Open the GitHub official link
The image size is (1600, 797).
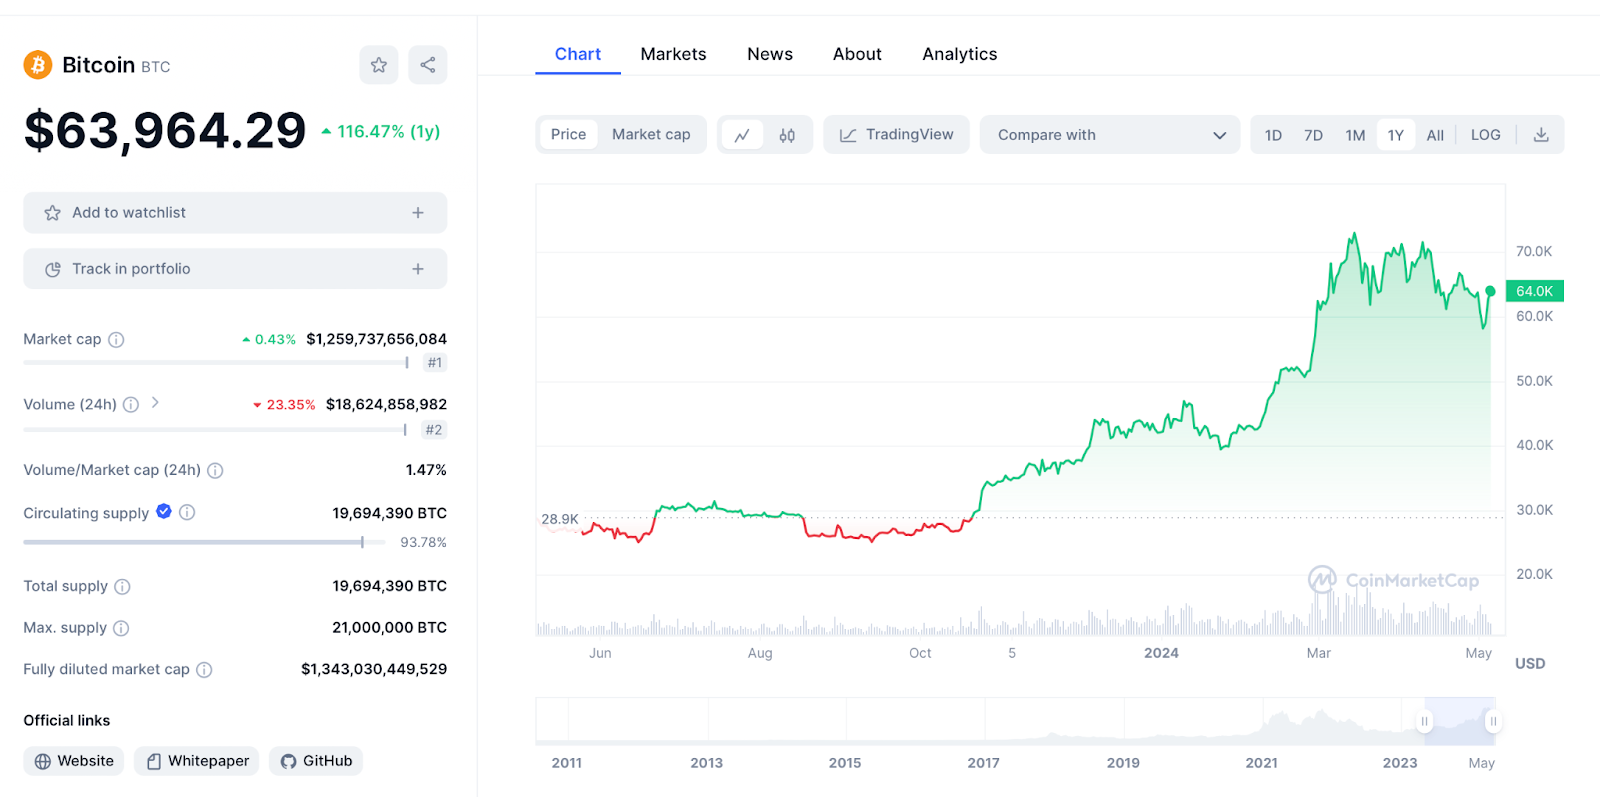tap(316, 761)
